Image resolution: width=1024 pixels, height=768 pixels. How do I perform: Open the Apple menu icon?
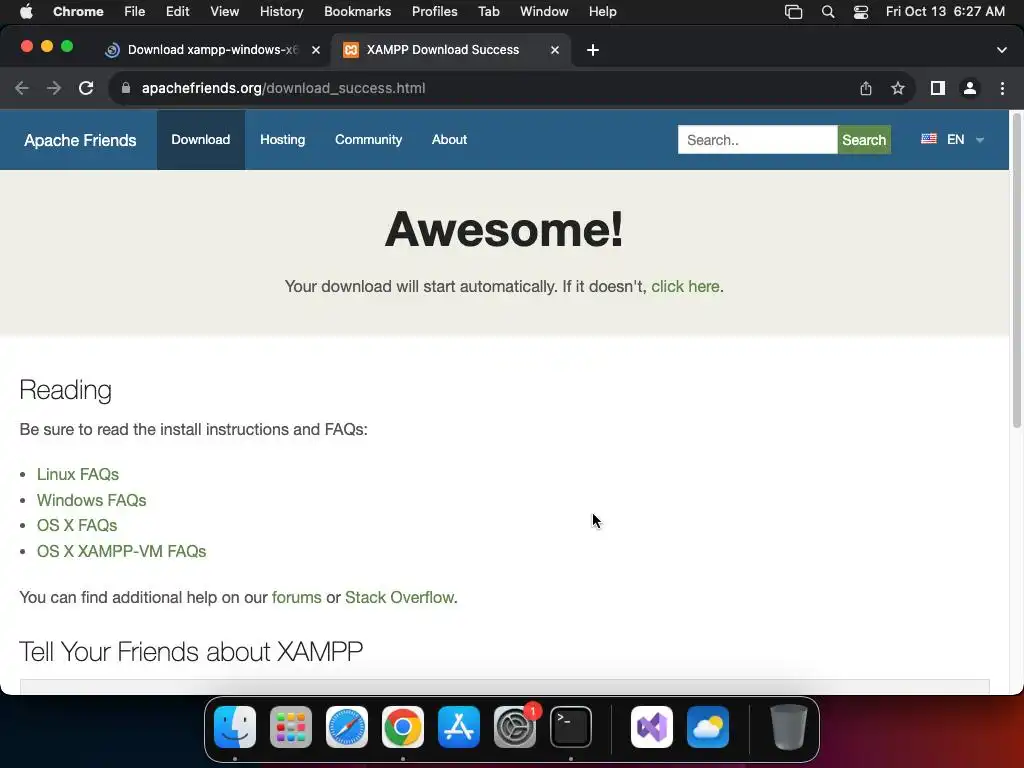pos(26,11)
